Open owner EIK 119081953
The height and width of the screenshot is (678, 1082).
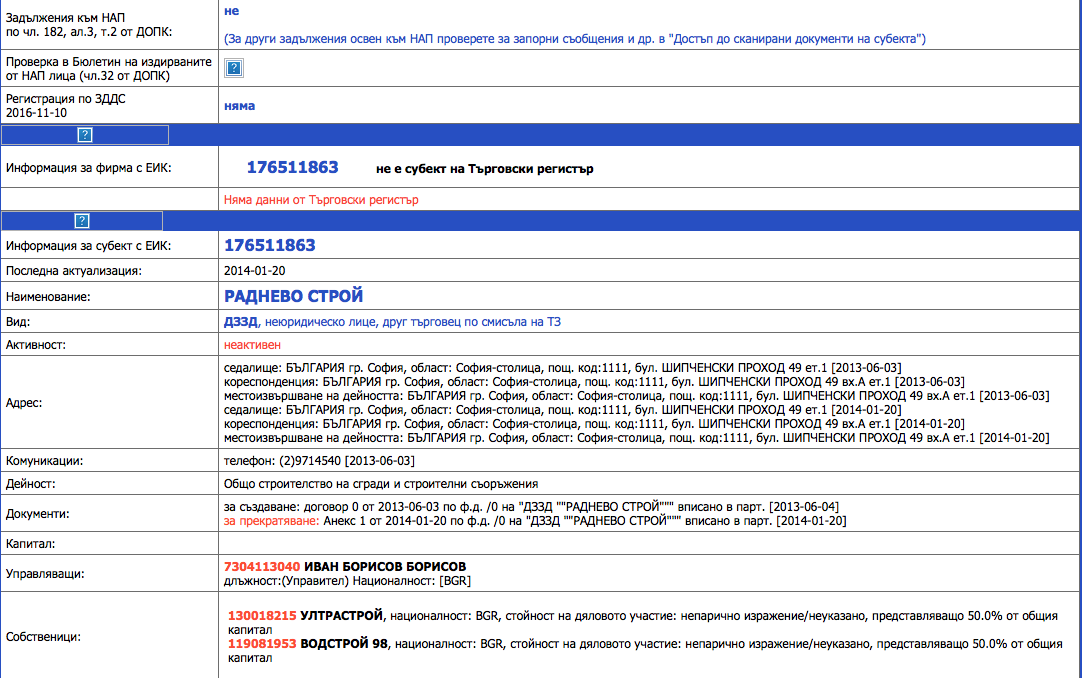263,644
